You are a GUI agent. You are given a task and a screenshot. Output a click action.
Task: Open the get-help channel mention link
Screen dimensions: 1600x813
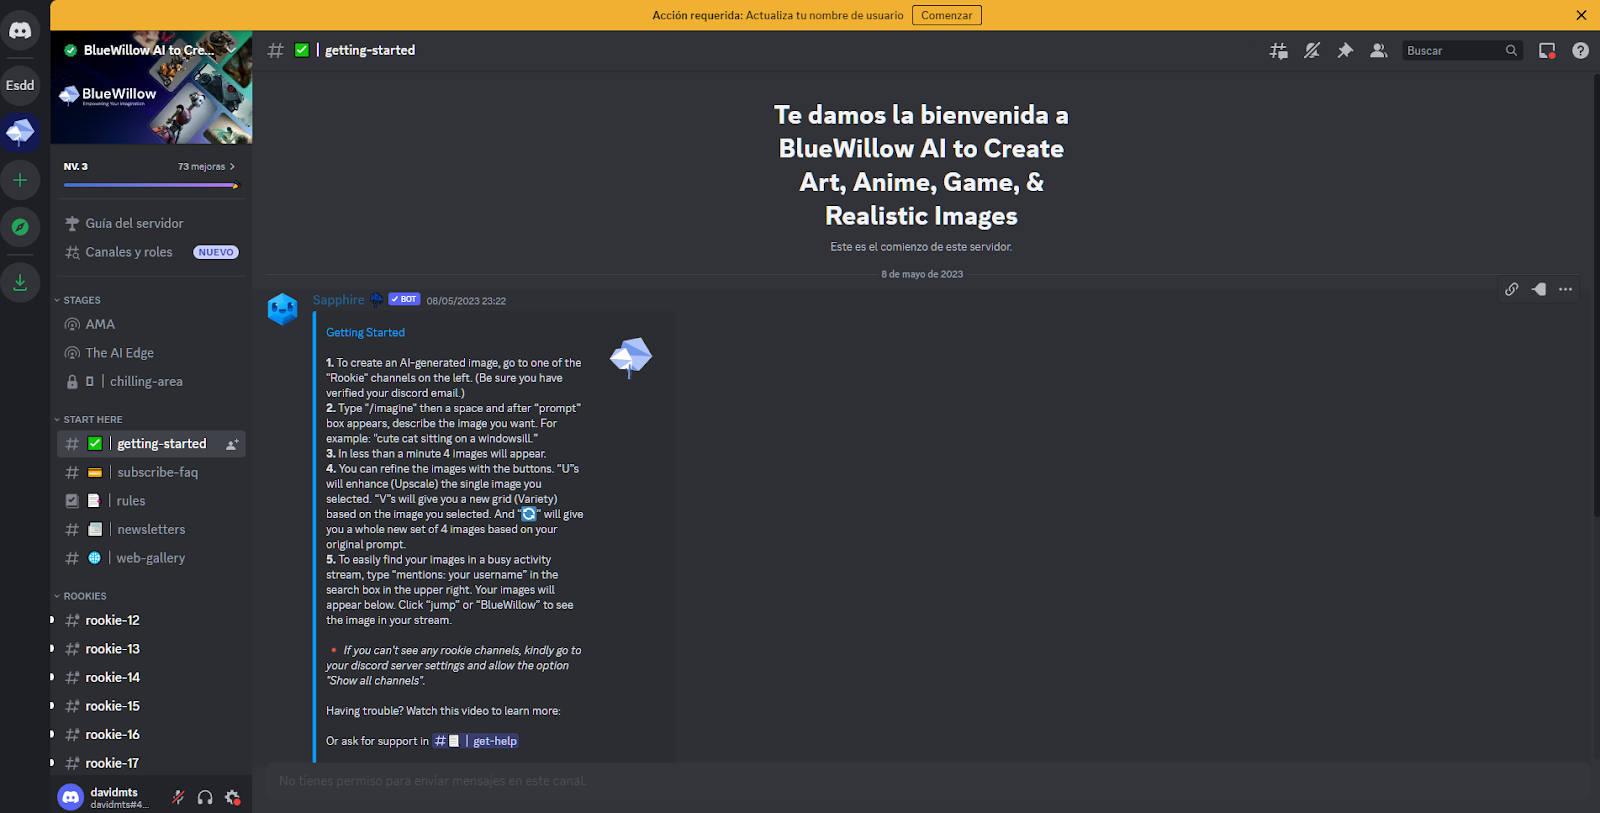pos(476,741)
